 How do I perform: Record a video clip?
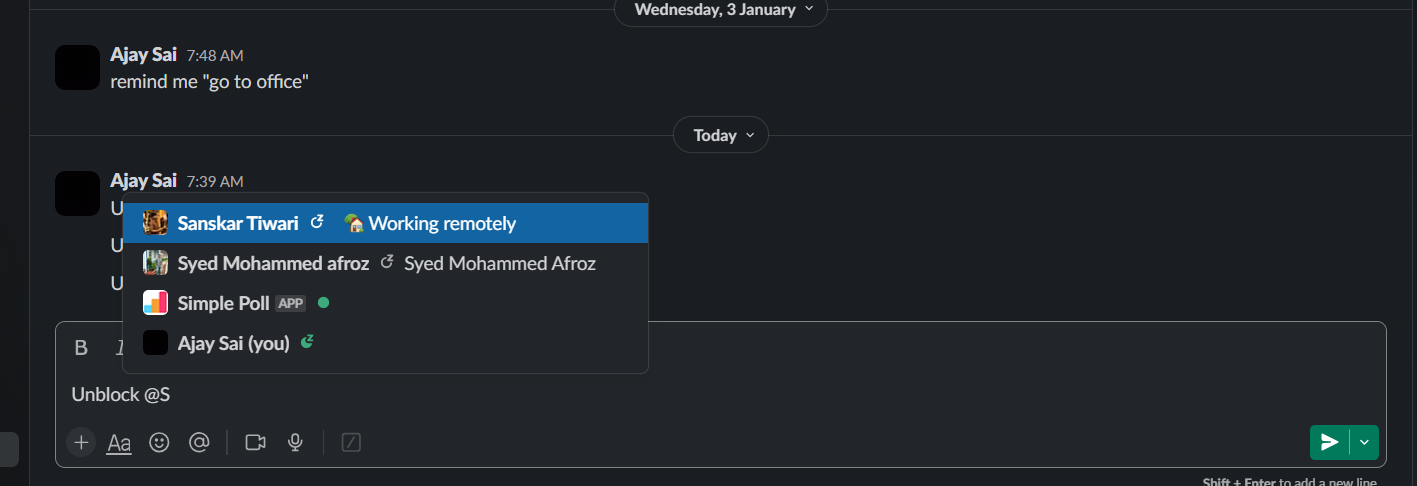pos(255,442)
